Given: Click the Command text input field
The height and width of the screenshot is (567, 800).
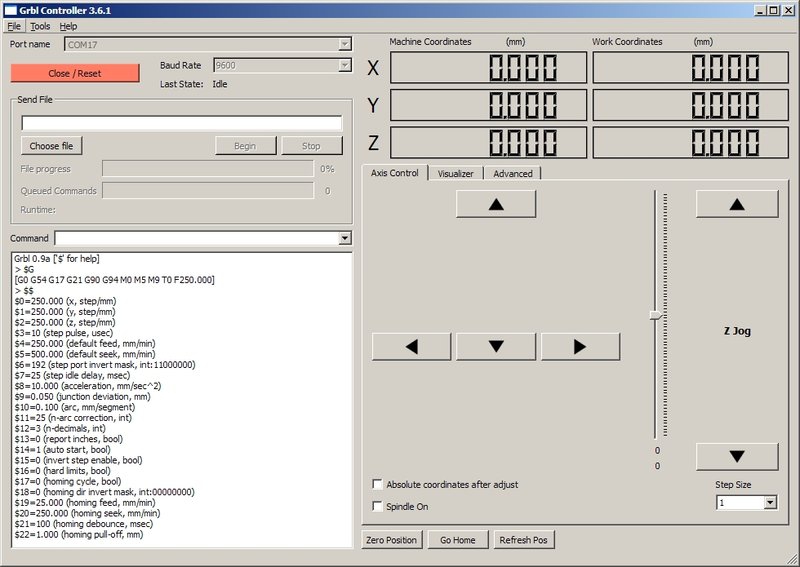Looking at the screenshot, I should point(197,238).
